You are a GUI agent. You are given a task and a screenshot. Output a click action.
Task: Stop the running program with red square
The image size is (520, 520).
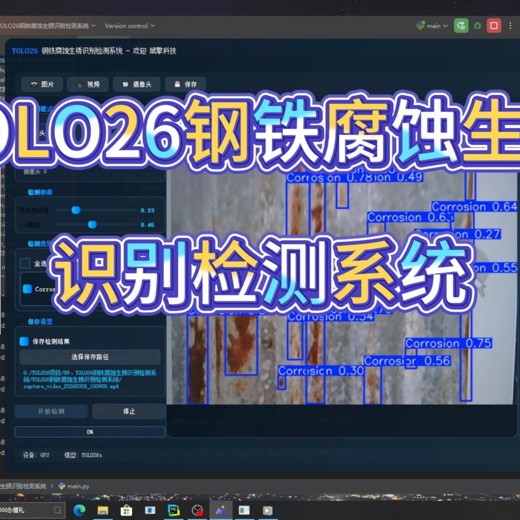494,26
